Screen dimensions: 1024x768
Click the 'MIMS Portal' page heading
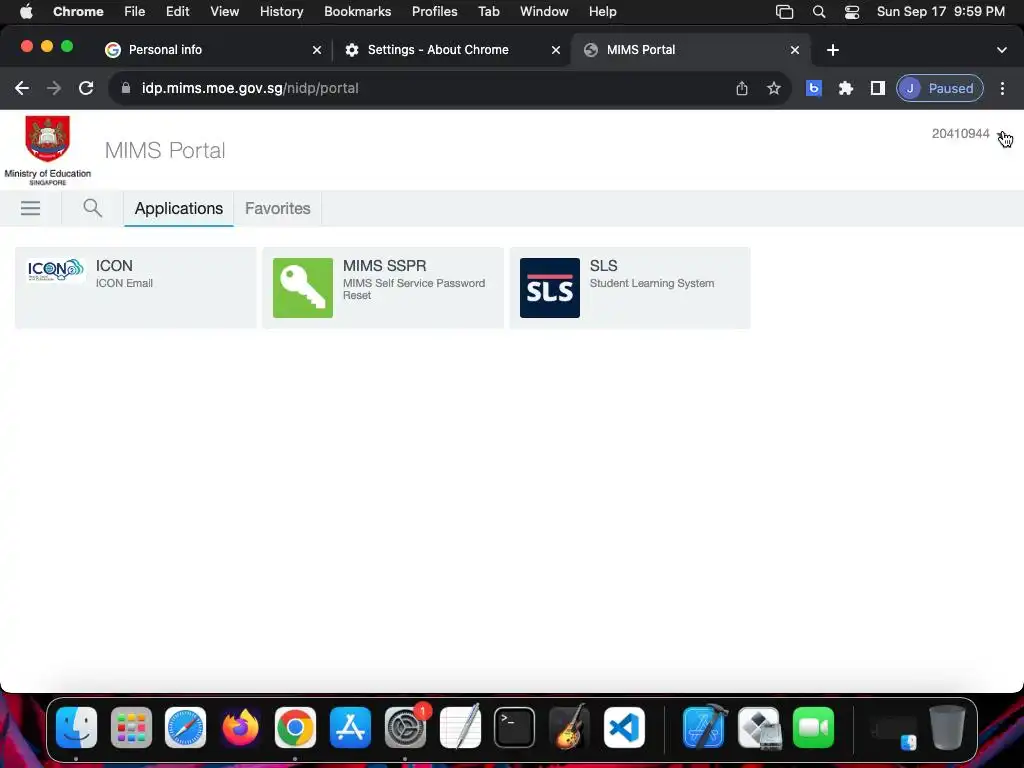click(x=165, y=150)
